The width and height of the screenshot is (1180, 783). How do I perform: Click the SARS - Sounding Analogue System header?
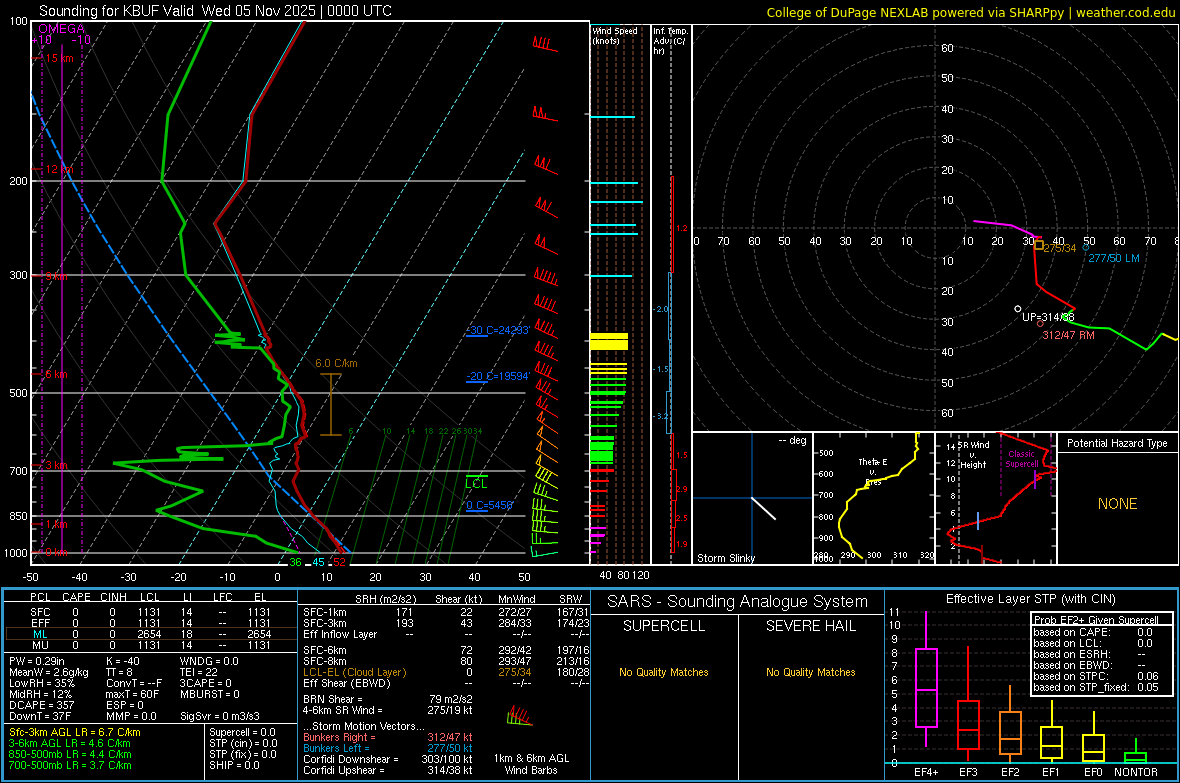click(738, 602)
